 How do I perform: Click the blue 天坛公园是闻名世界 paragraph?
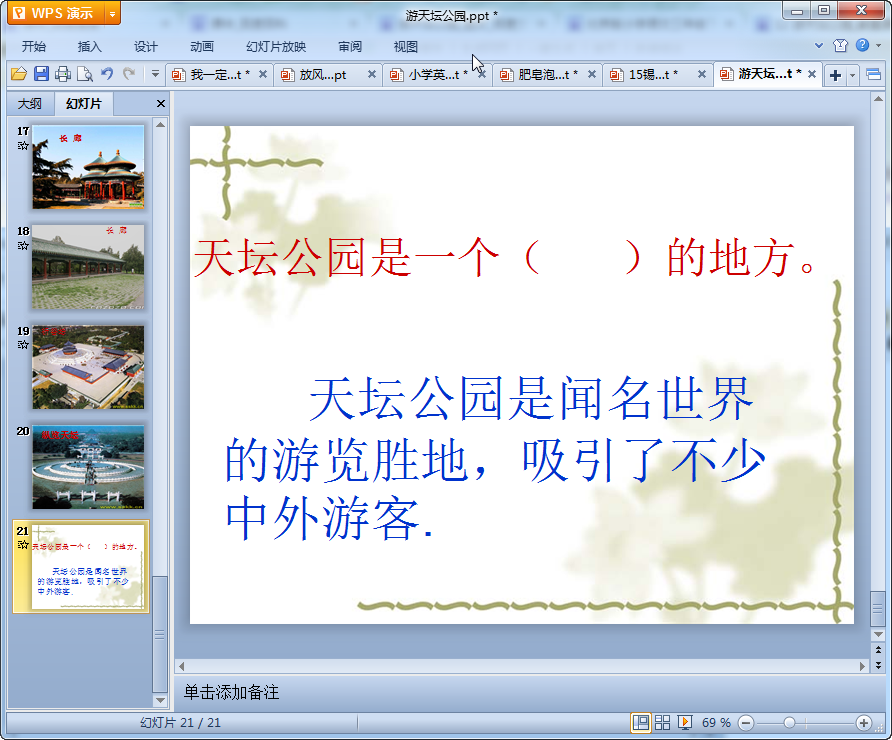point(495,458)
